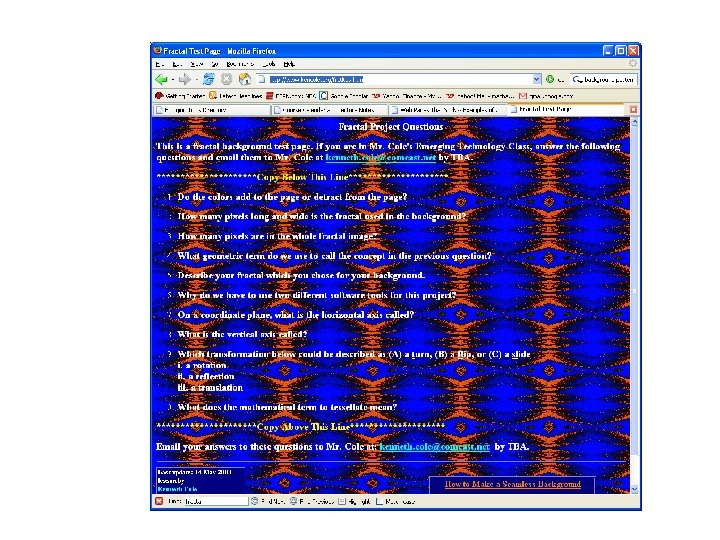Open the Getting Started bookmark
The width and height of the screenshot is (720, 540).
180,96
